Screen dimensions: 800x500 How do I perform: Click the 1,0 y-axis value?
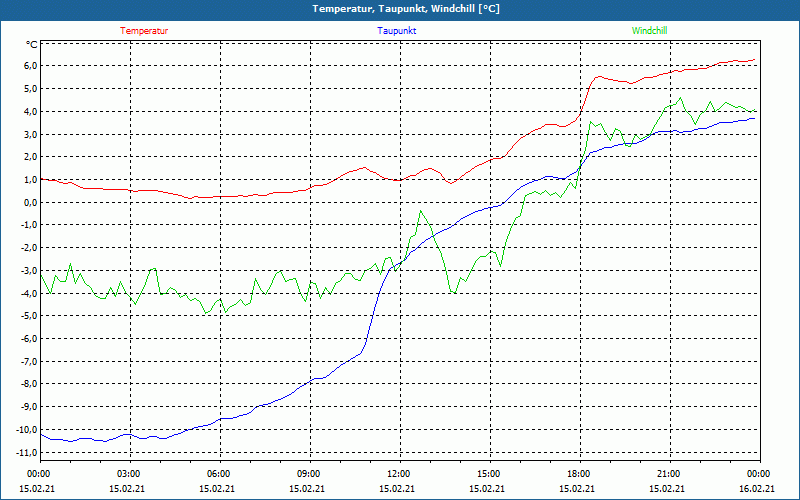tap(30, 180)
